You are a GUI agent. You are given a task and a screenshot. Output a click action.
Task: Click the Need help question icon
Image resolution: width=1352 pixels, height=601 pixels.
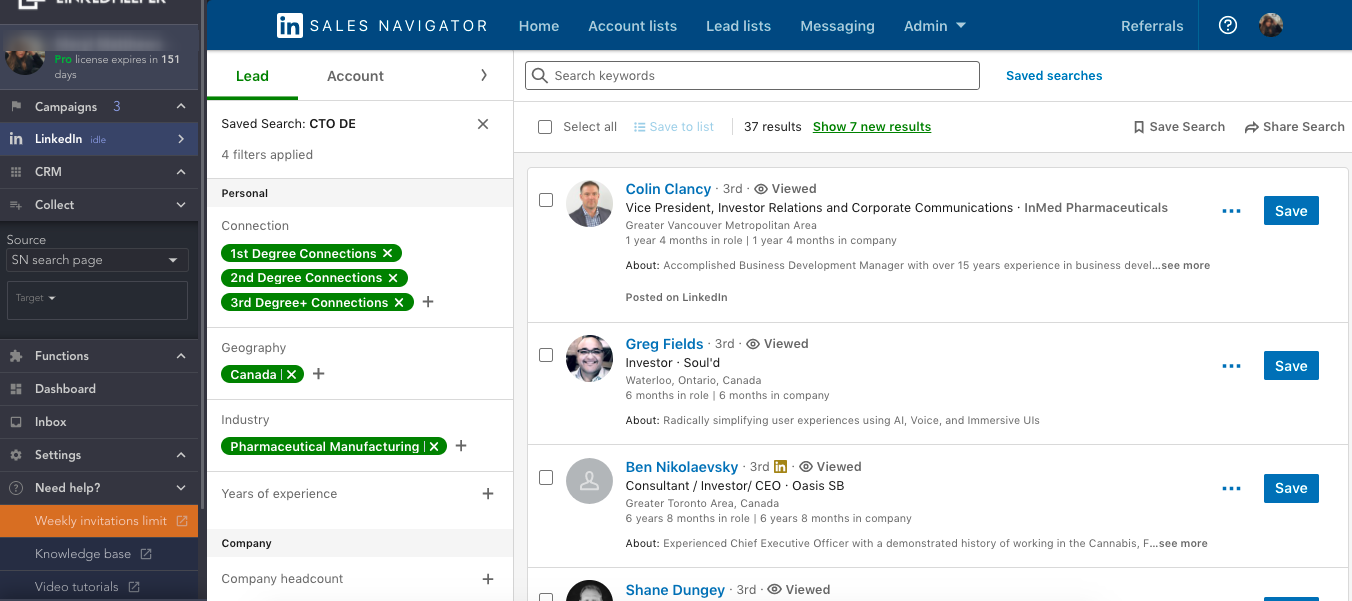click(16, 488)
